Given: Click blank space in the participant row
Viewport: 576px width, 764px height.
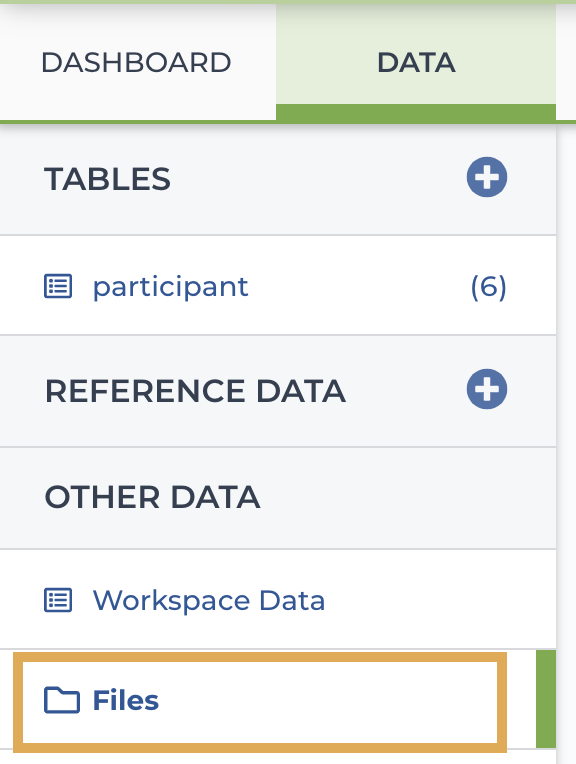Looking at the screenshot, I should pos(358,286).
